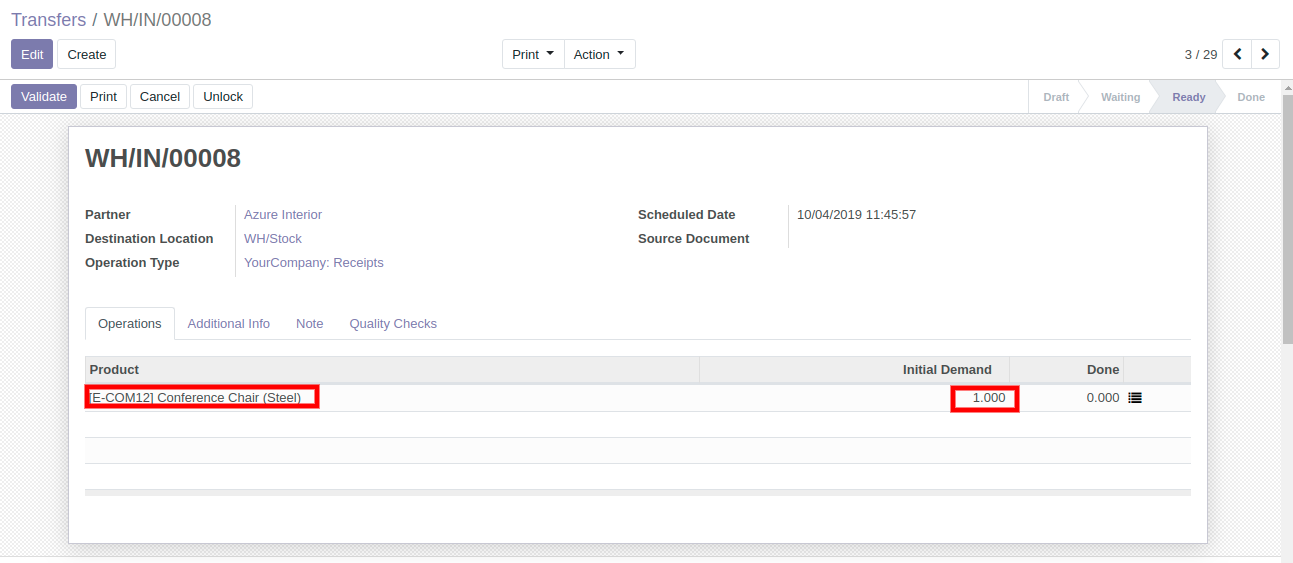Go to the next transfer record
This screenshot has width=1293, height=563.
pyautogui.click(x=1266, y=54)
